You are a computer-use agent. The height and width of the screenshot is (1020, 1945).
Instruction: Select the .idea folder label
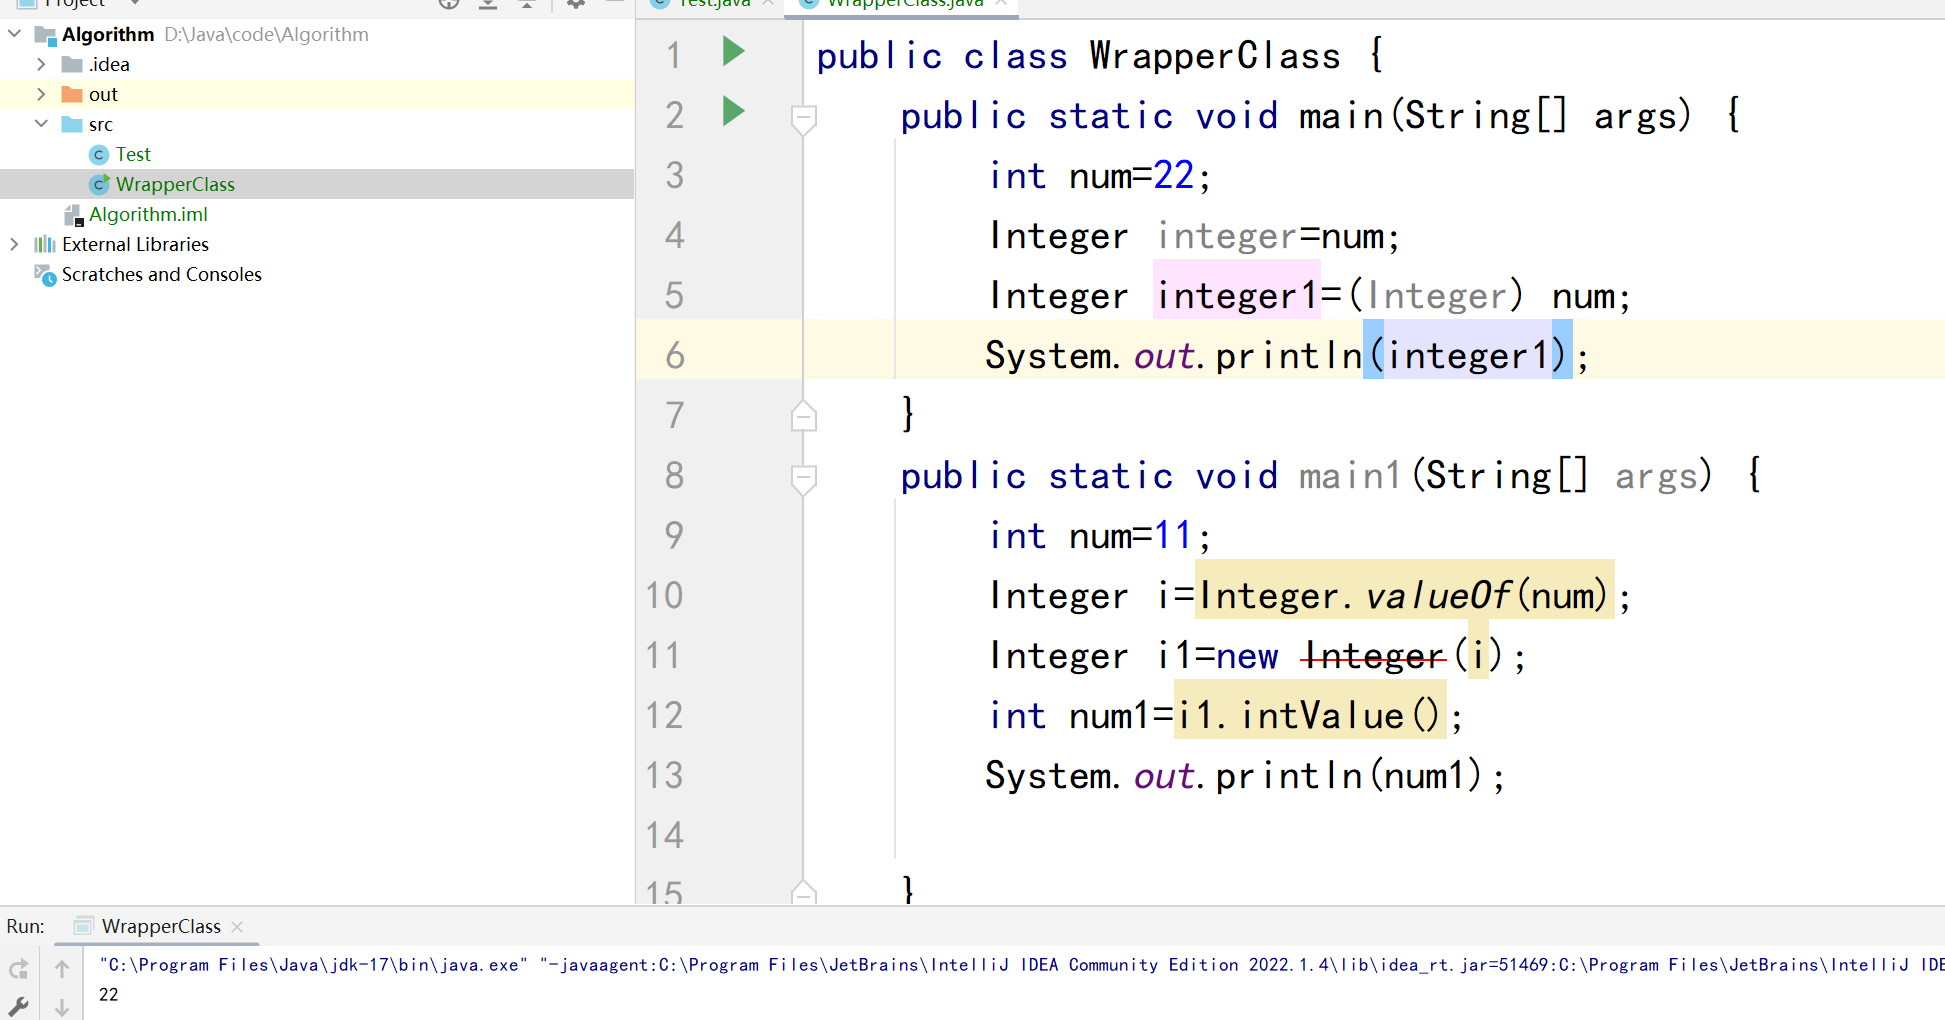tap(109, 65)
